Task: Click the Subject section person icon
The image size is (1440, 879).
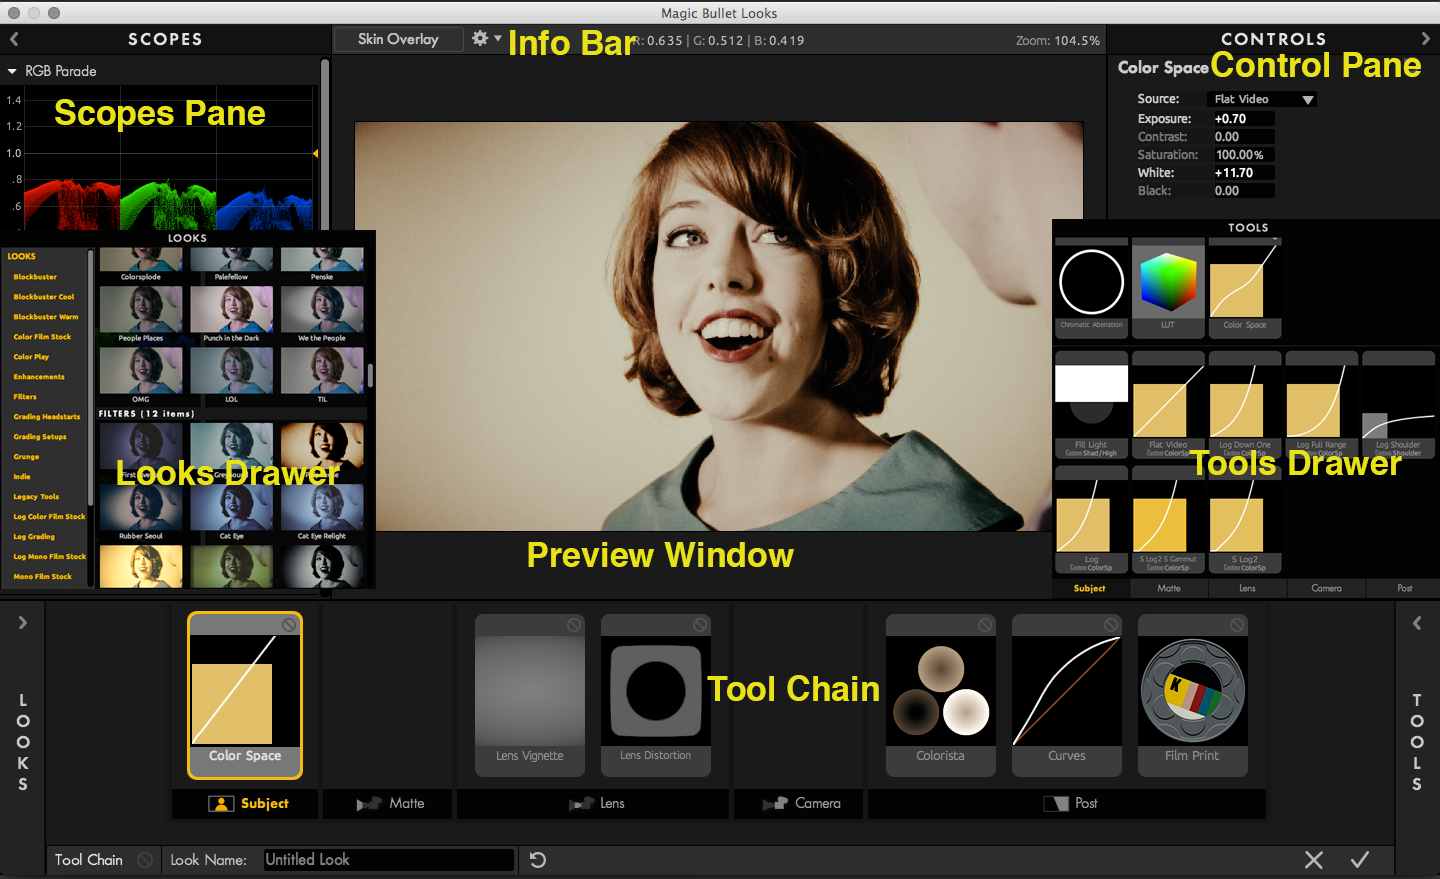Action: click(x=221, y=804)
